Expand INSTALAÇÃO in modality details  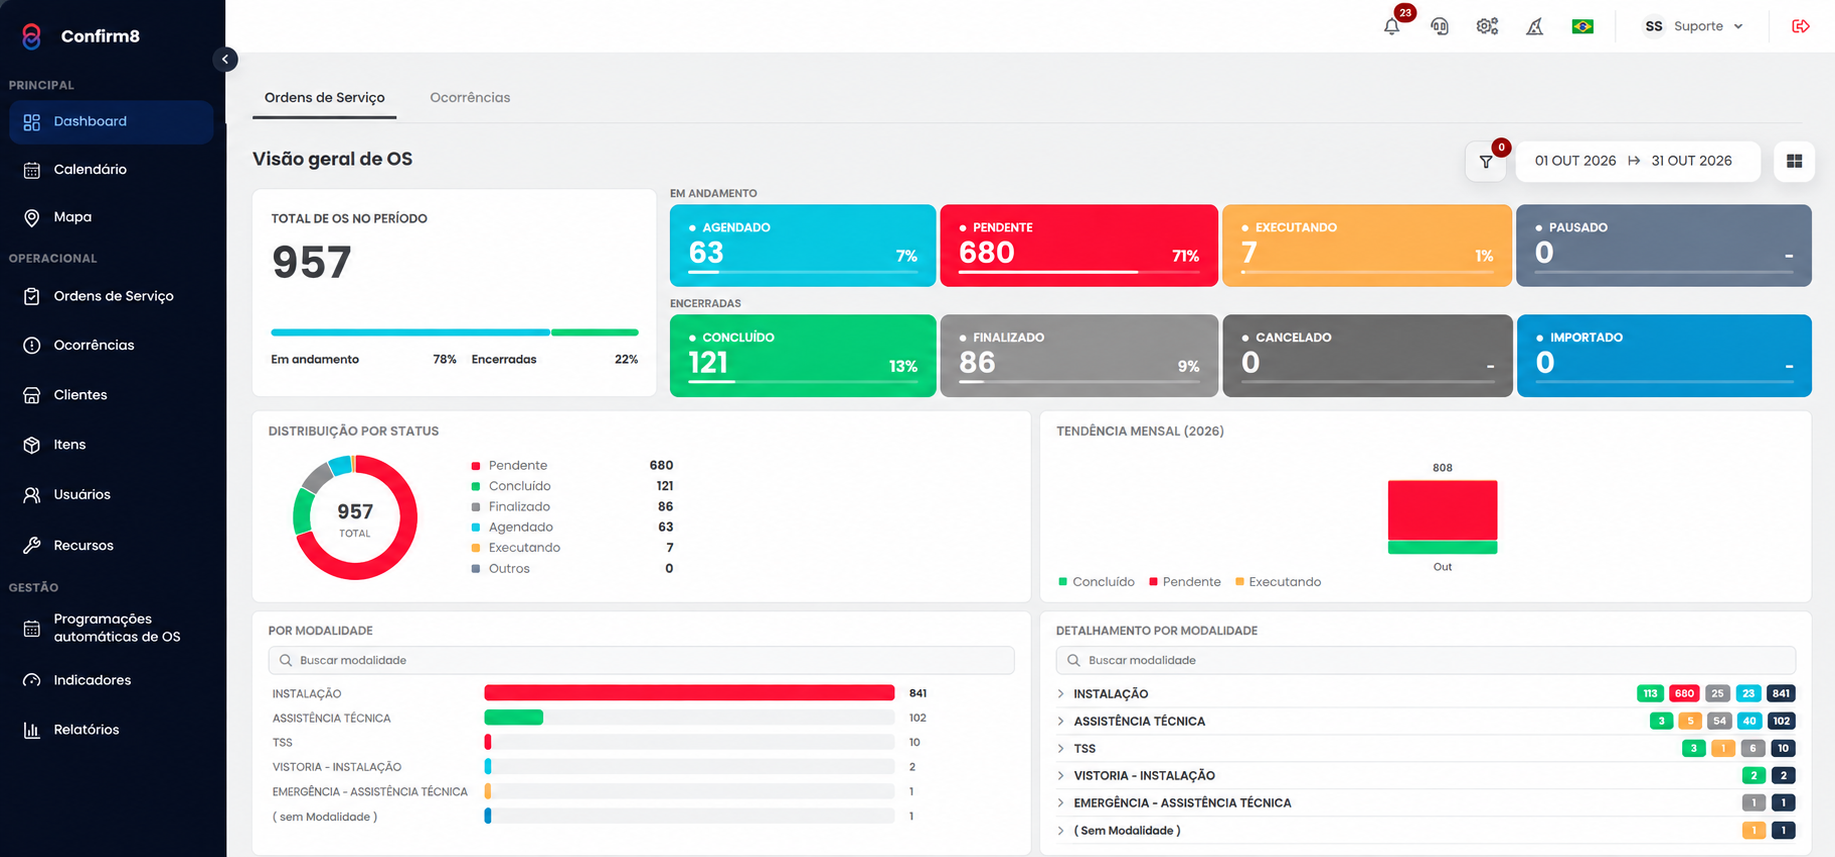[1061, 694]
